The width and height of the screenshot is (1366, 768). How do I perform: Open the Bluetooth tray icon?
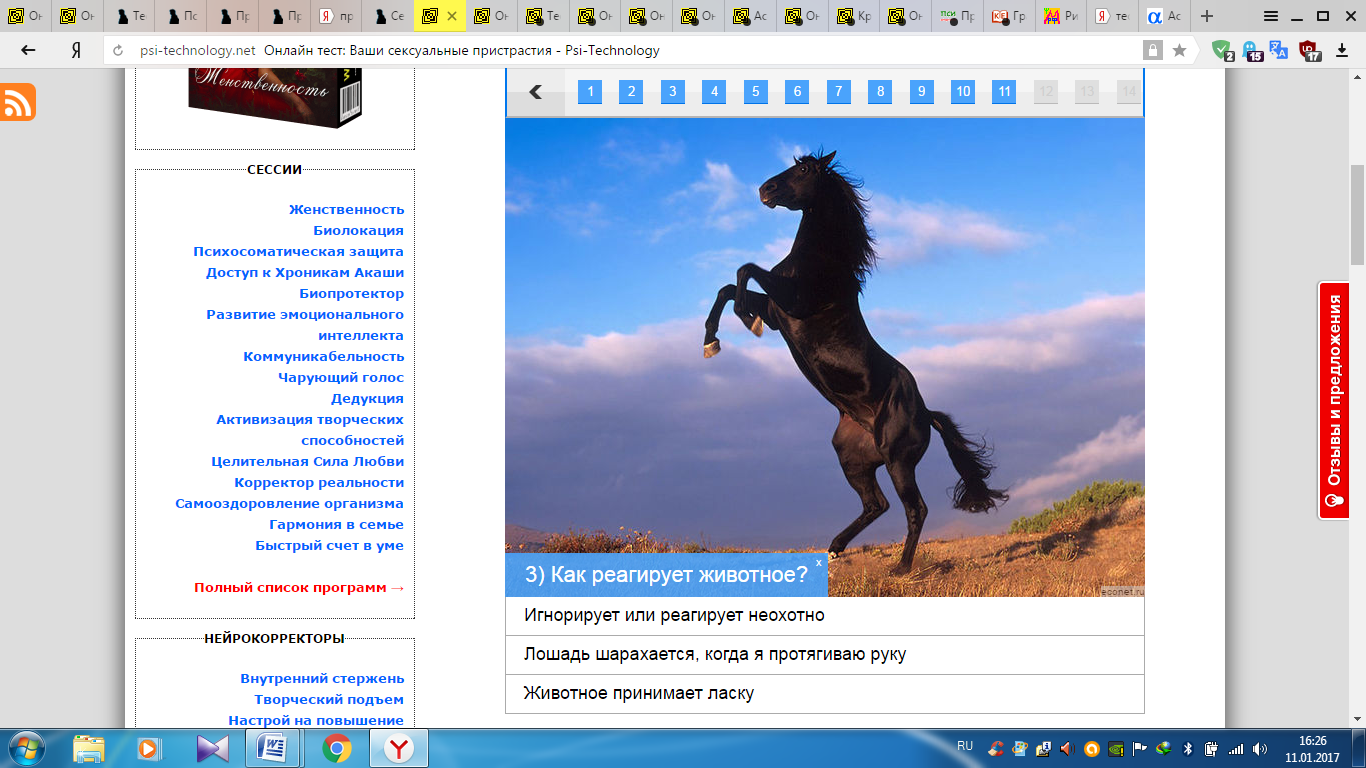(x=1188, y=748)
